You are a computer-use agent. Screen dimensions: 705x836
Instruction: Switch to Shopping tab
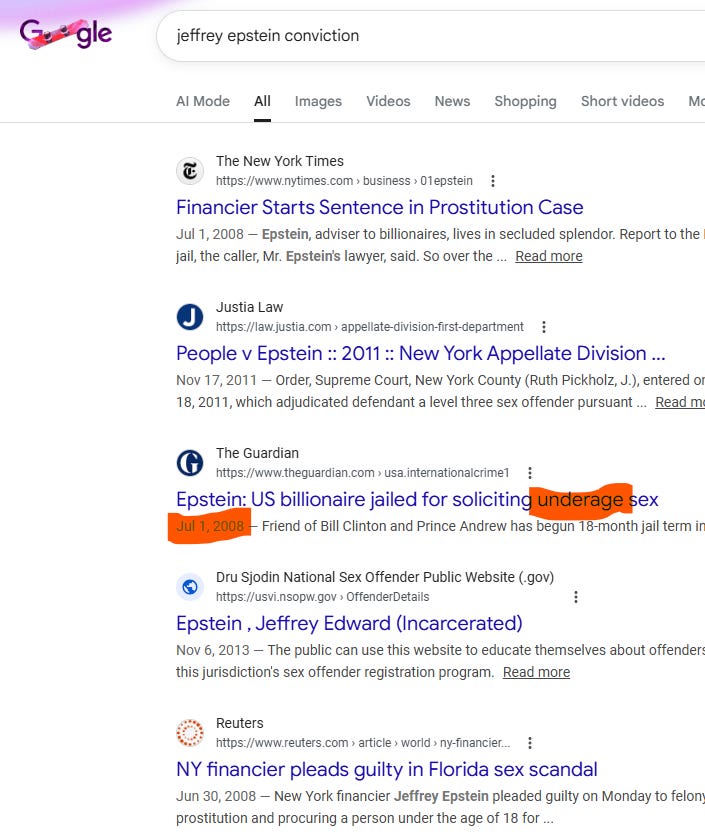click(525, 101)
